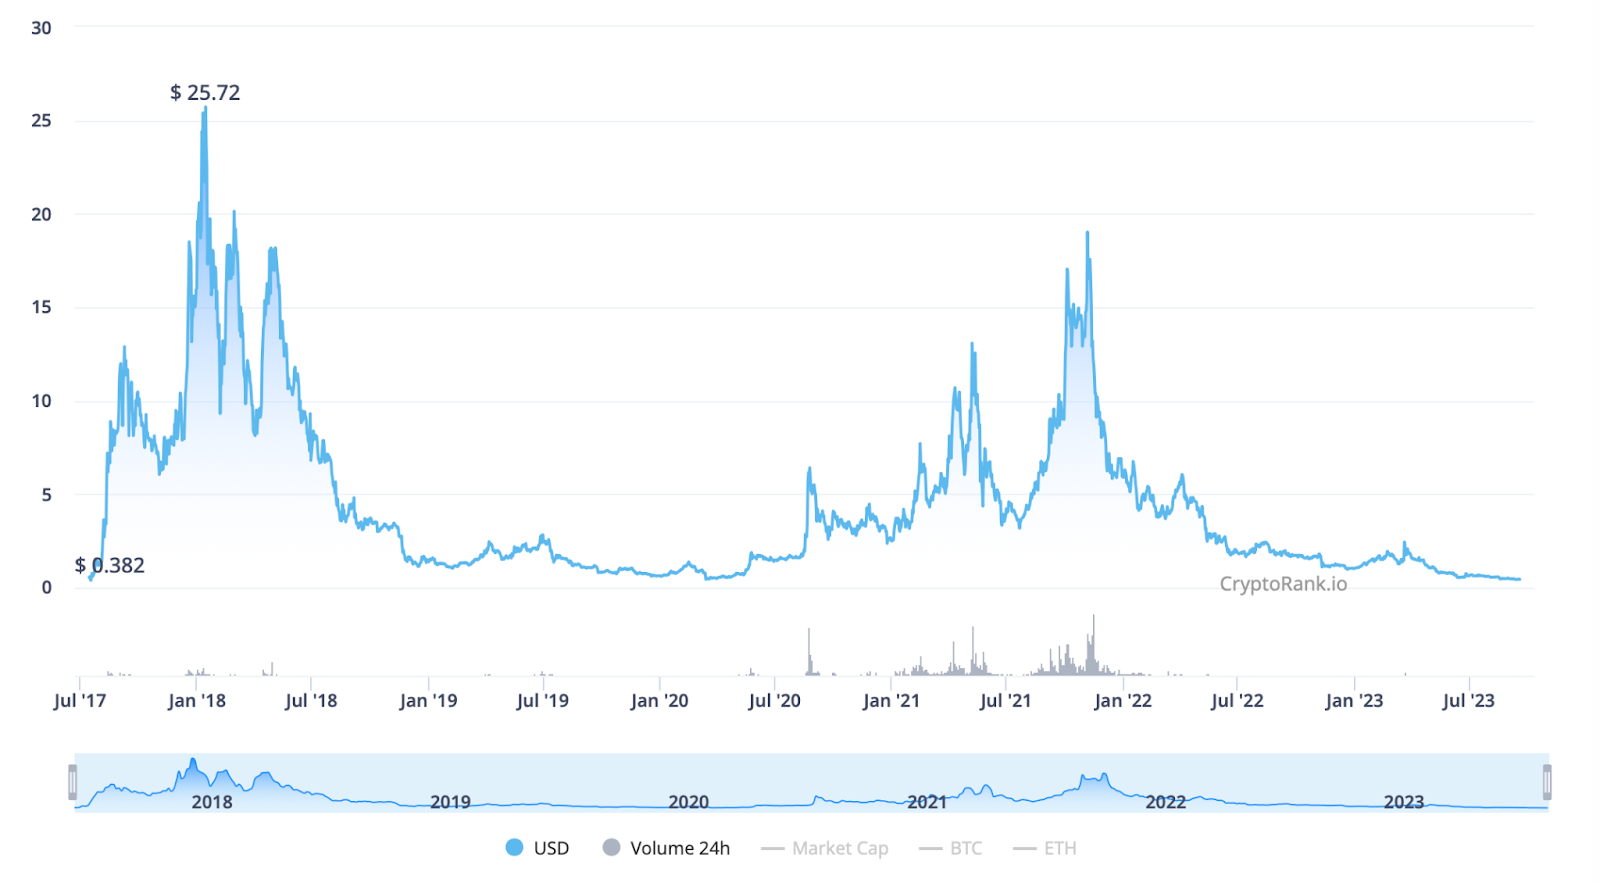Enable the Market Cap series in legend
This screenshot has width=1600, height=883.
click(825, 848)
